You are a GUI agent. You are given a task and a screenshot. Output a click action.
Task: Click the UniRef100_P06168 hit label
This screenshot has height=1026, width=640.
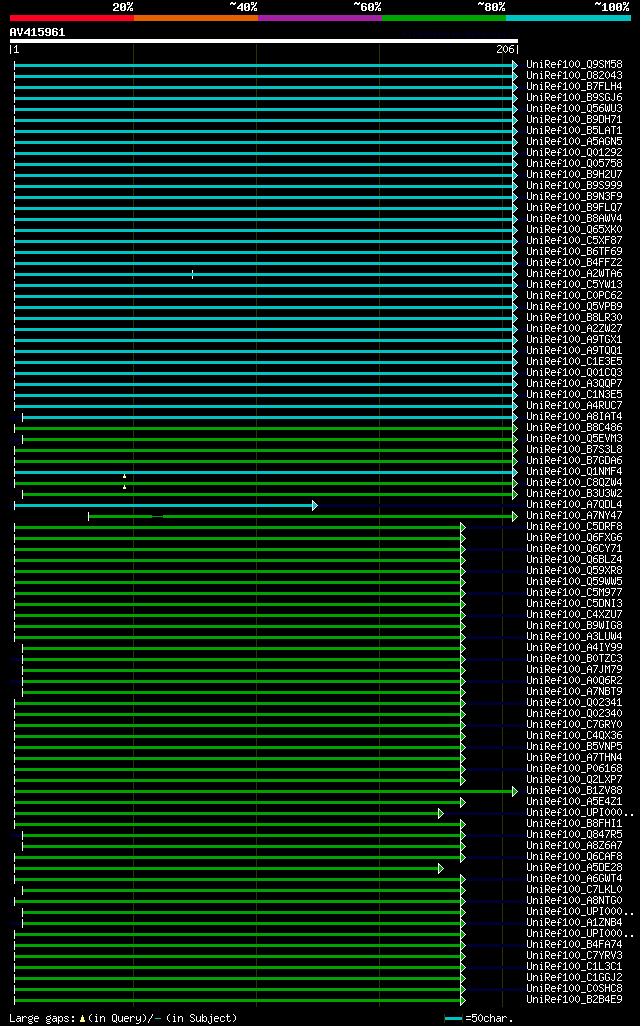575,769
